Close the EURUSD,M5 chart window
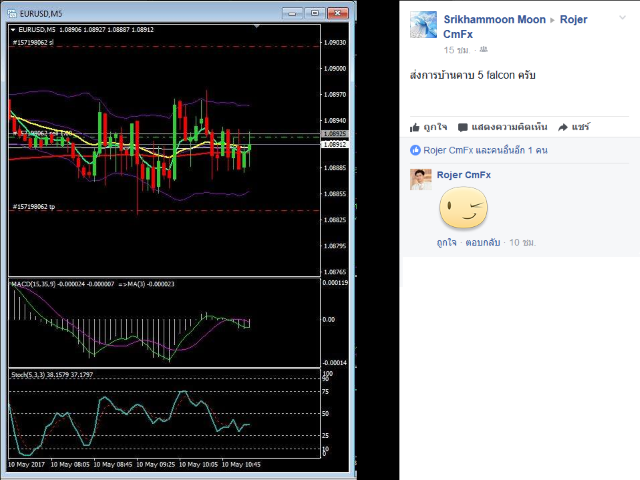The image size is (640, 480). (338, 13)
